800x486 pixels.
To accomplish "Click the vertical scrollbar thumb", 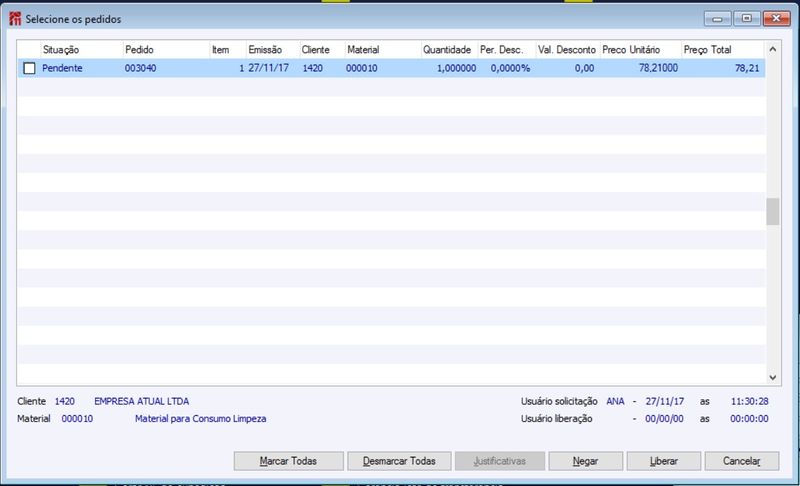I will 772,211.
